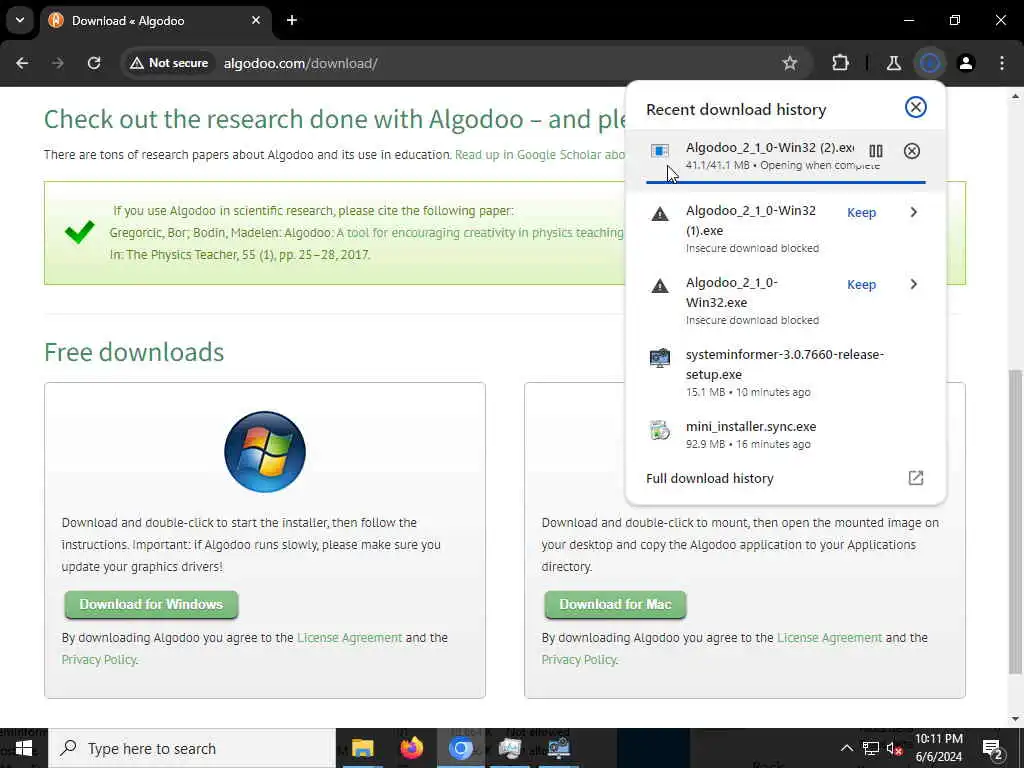Open Full download history
The height and width of the screenshot is (768, 1024).
tap(786, 479)
